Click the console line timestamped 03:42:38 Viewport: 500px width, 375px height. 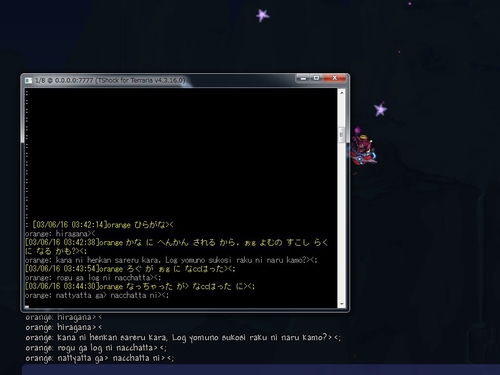pos(177,247)
